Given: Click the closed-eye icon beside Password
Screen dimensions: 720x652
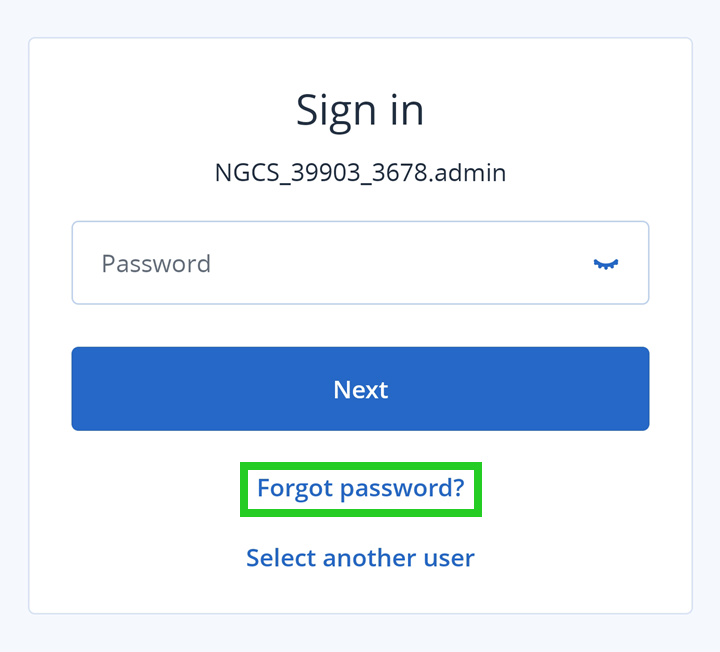Looking at the screenshot, I should (606, 264).
